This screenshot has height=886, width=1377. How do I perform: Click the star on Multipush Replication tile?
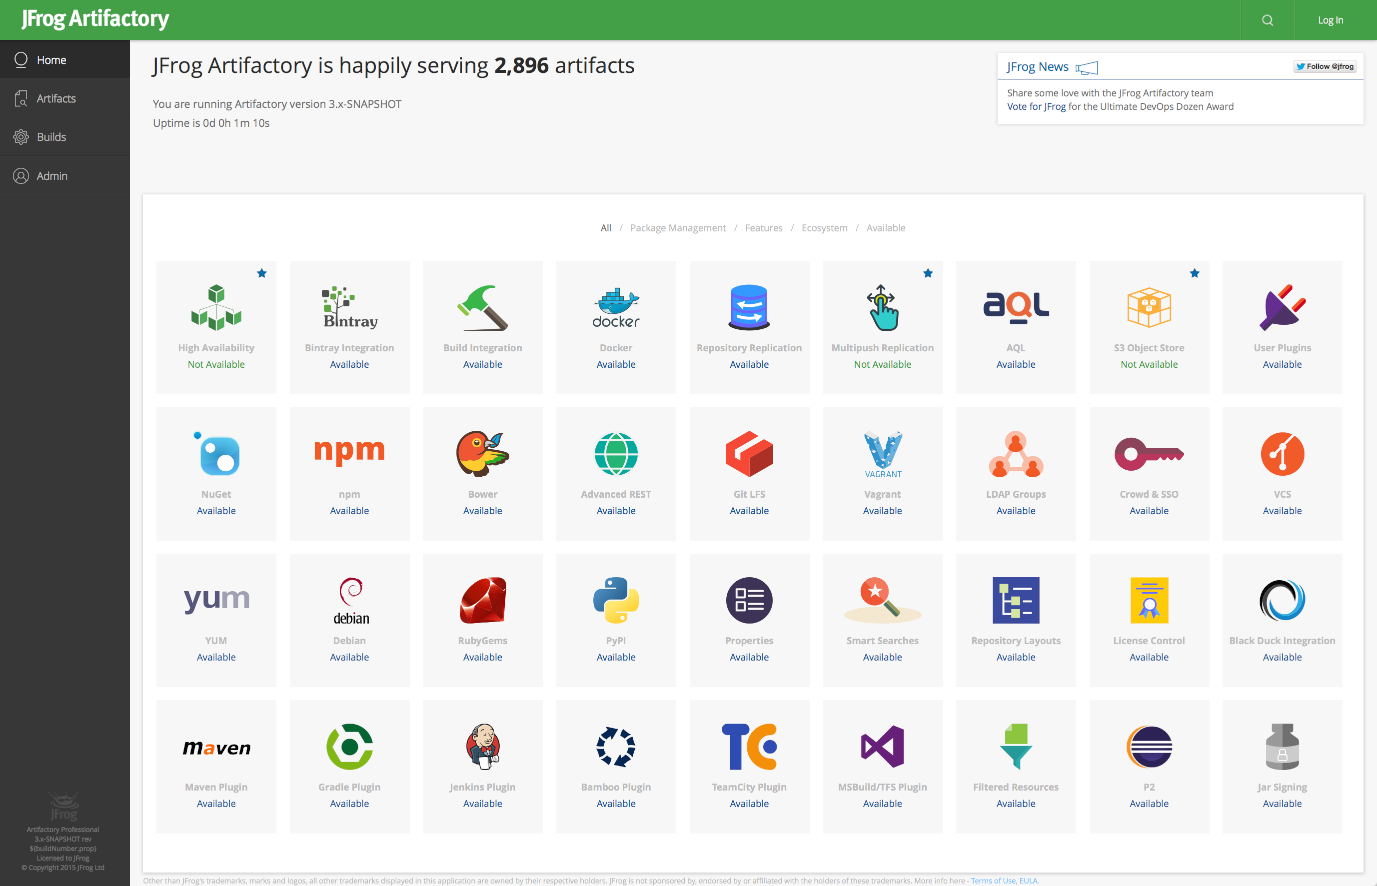(x=928, y=273)
